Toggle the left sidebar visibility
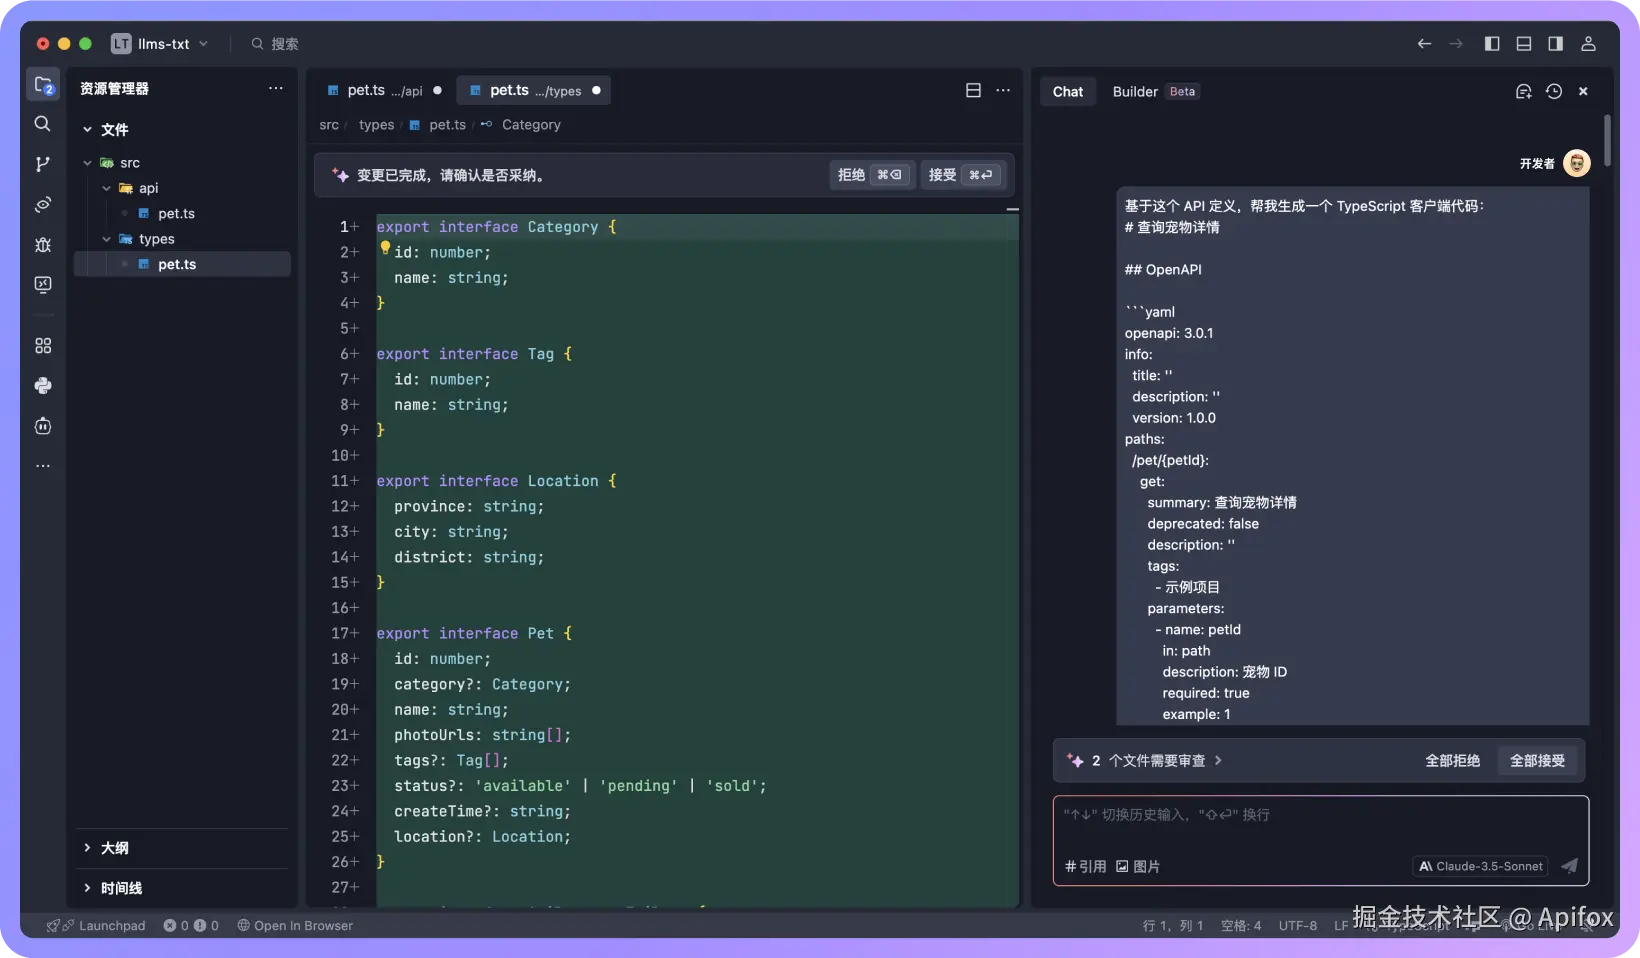Viewport: 1640px width, 958px height. coord(1492,44)
